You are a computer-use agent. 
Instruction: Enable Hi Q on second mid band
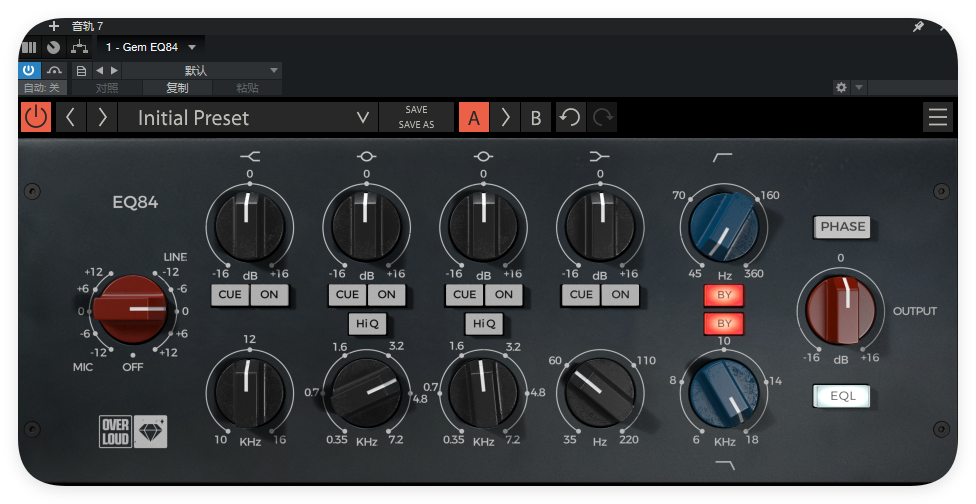coord(484,324)
